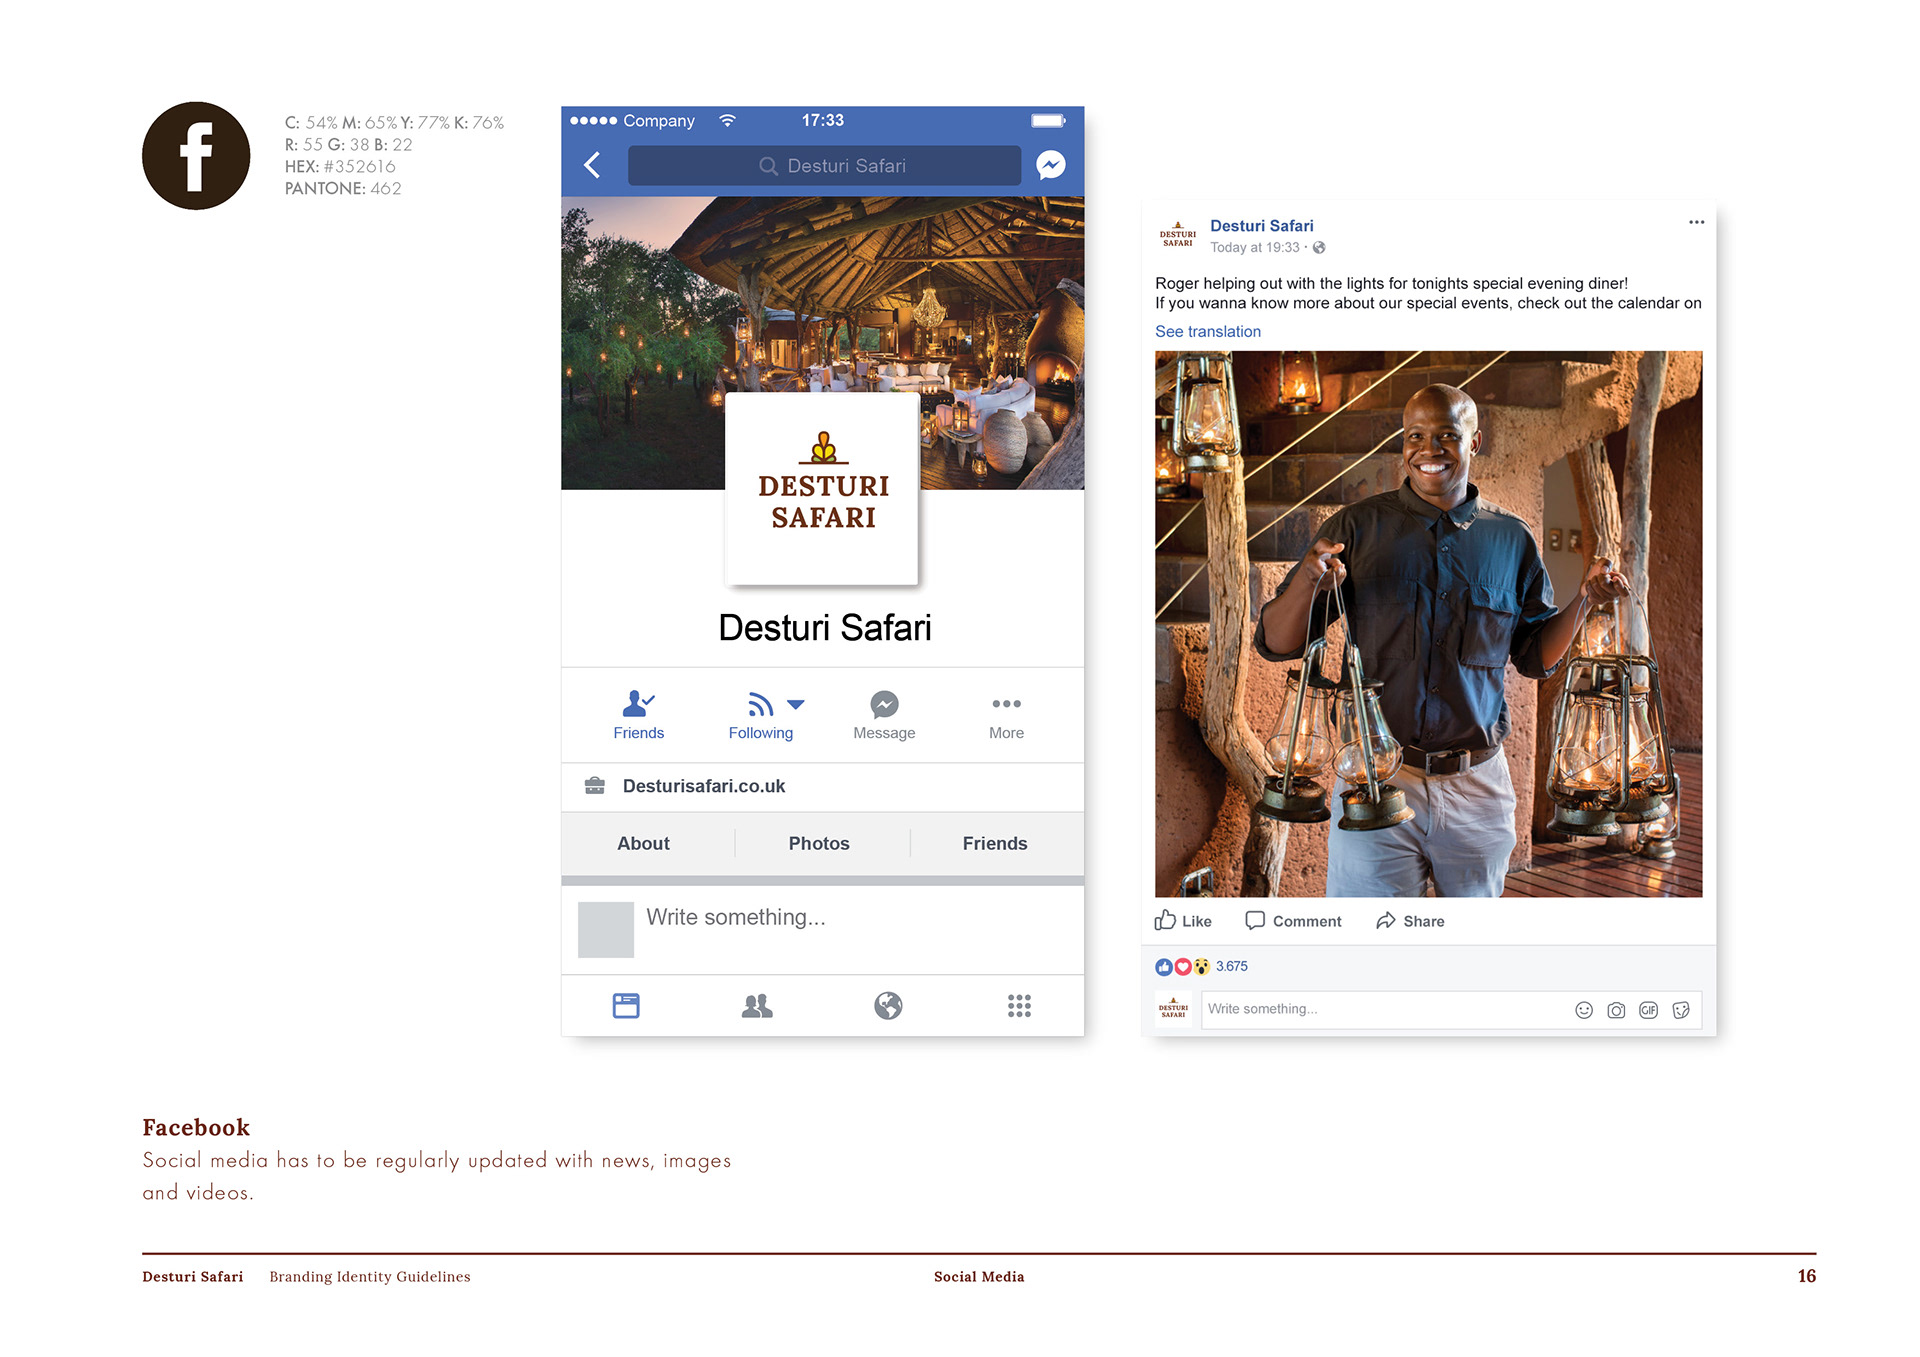This screenshot has height=1357, width=1920.
Task: Tap the back arrow in phone header
Action: (x=592, y=165)
